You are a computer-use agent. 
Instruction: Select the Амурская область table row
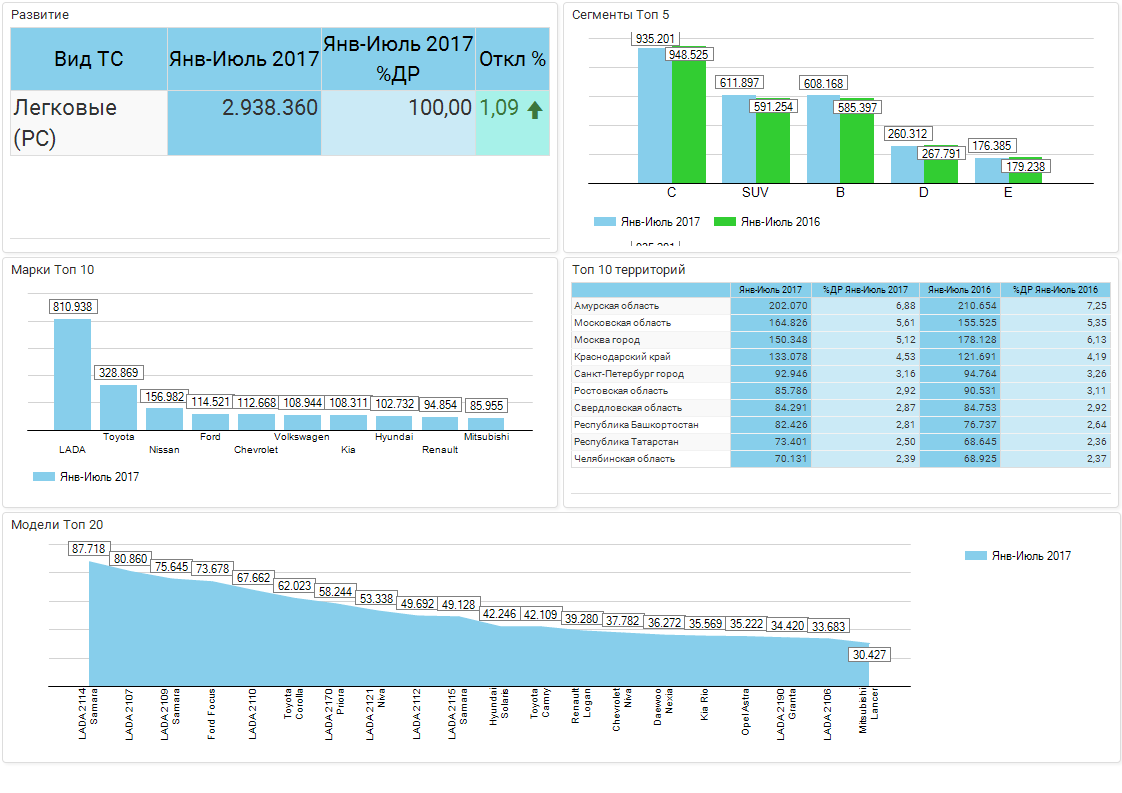coord(616,306)
